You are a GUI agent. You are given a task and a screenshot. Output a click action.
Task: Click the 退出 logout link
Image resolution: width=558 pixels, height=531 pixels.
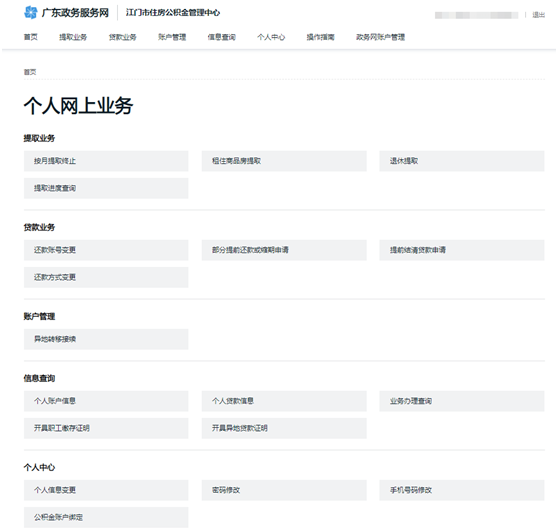(x=538, y=15)
